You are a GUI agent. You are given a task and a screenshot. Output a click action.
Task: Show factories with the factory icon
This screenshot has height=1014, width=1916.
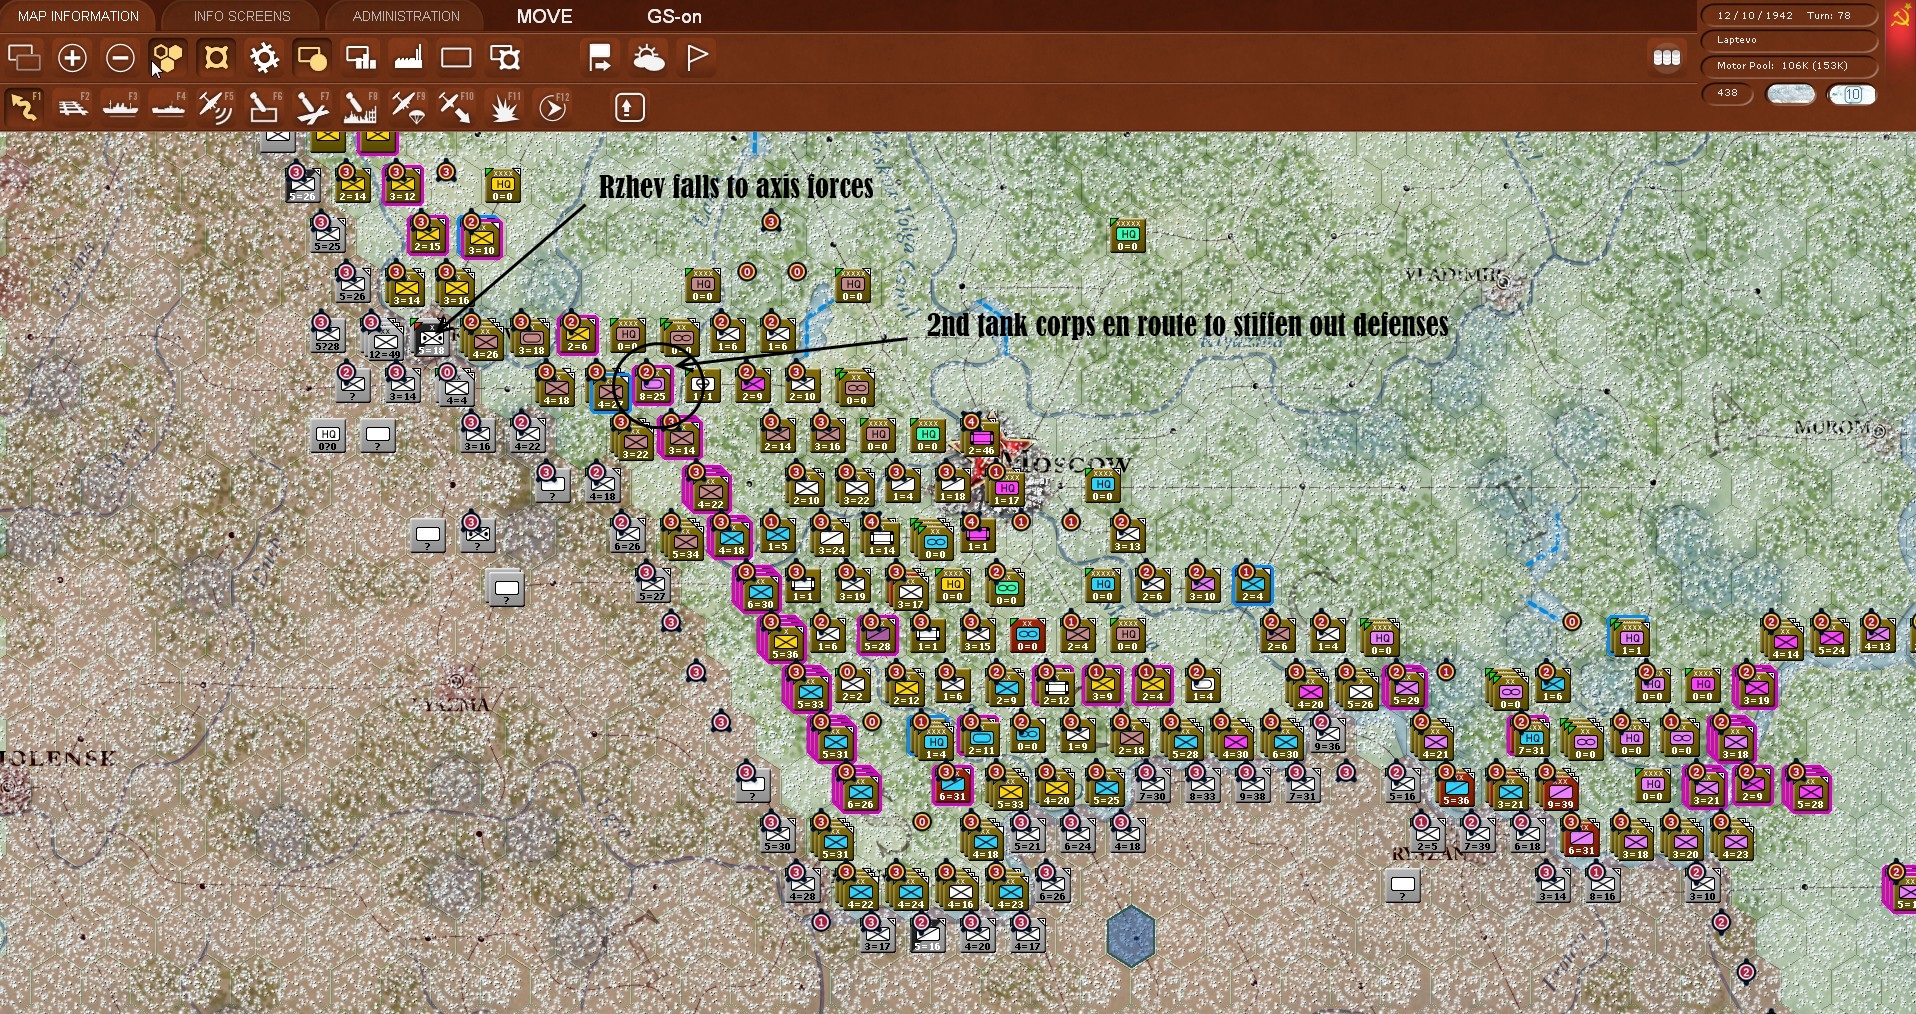pyautogui.click(x=408, y=58)
